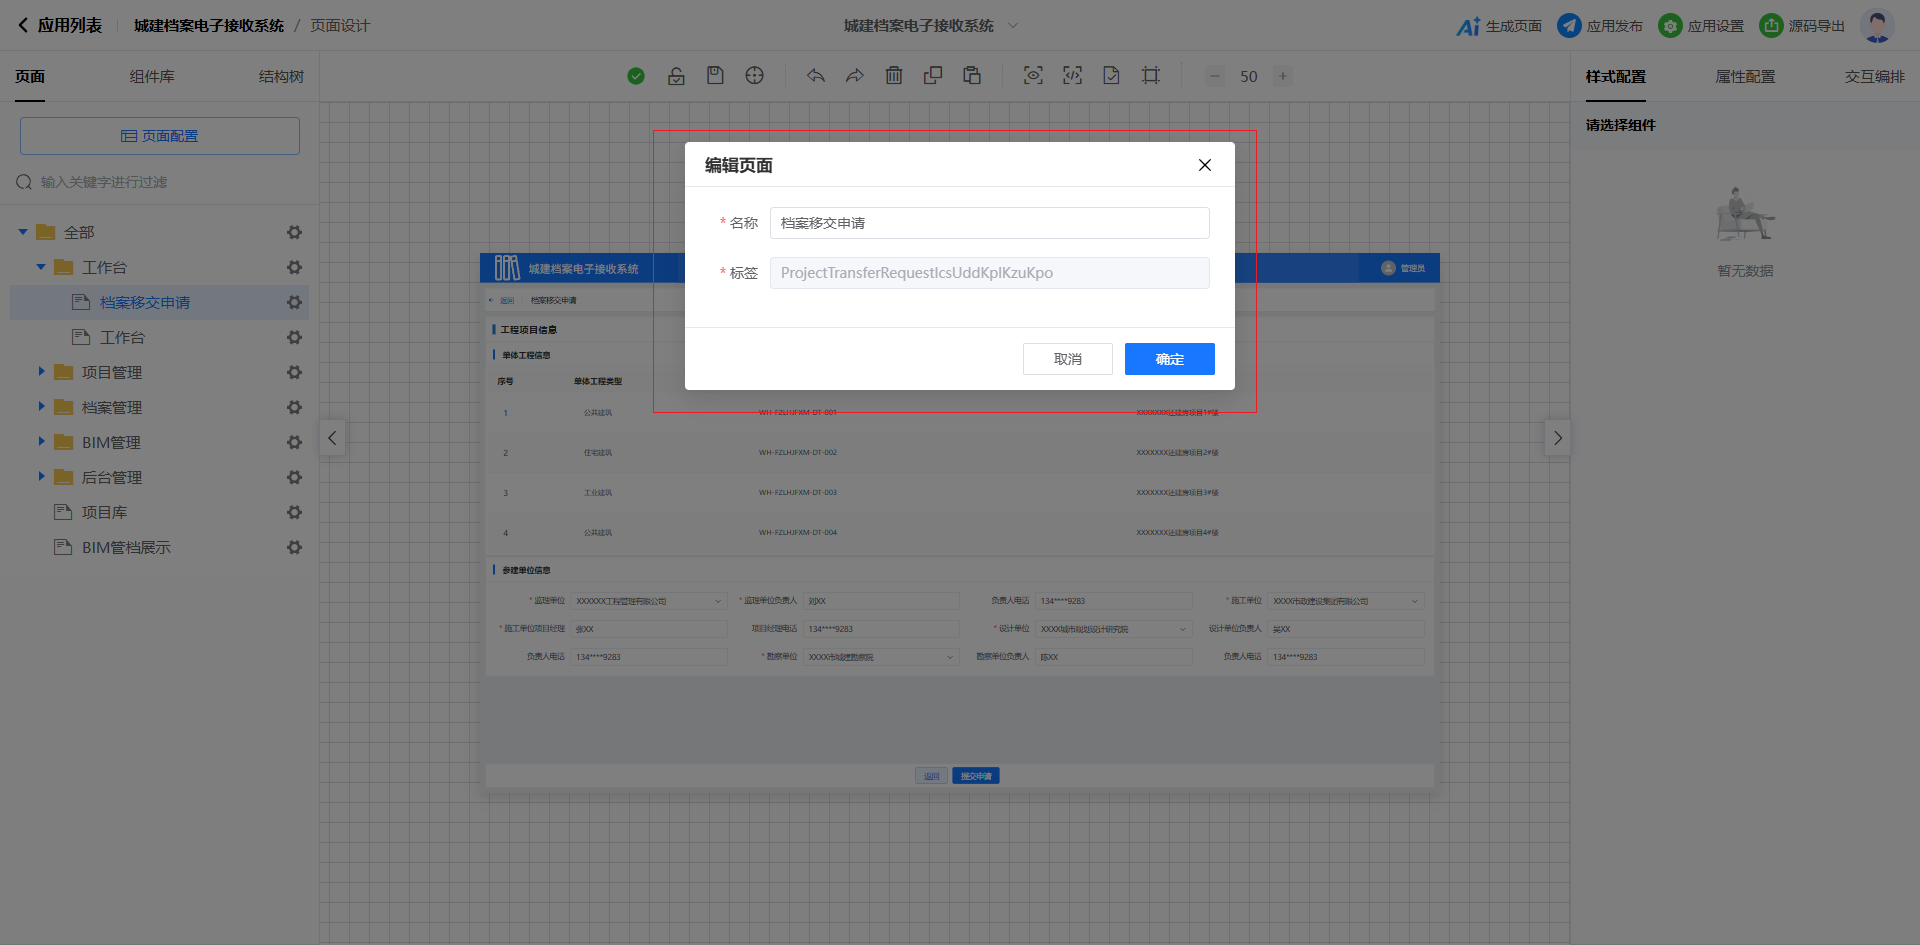Viewport: 1920px width, 945px height.
Task: Switch to the 组件库 tab
Action: [152, 77]
